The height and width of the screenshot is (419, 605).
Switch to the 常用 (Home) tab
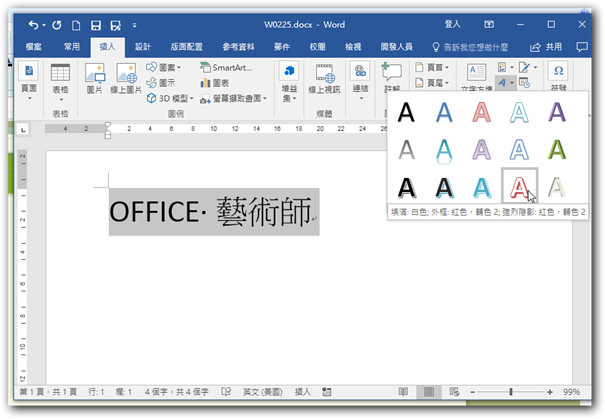pyautogui.click(x=72, y=47)
